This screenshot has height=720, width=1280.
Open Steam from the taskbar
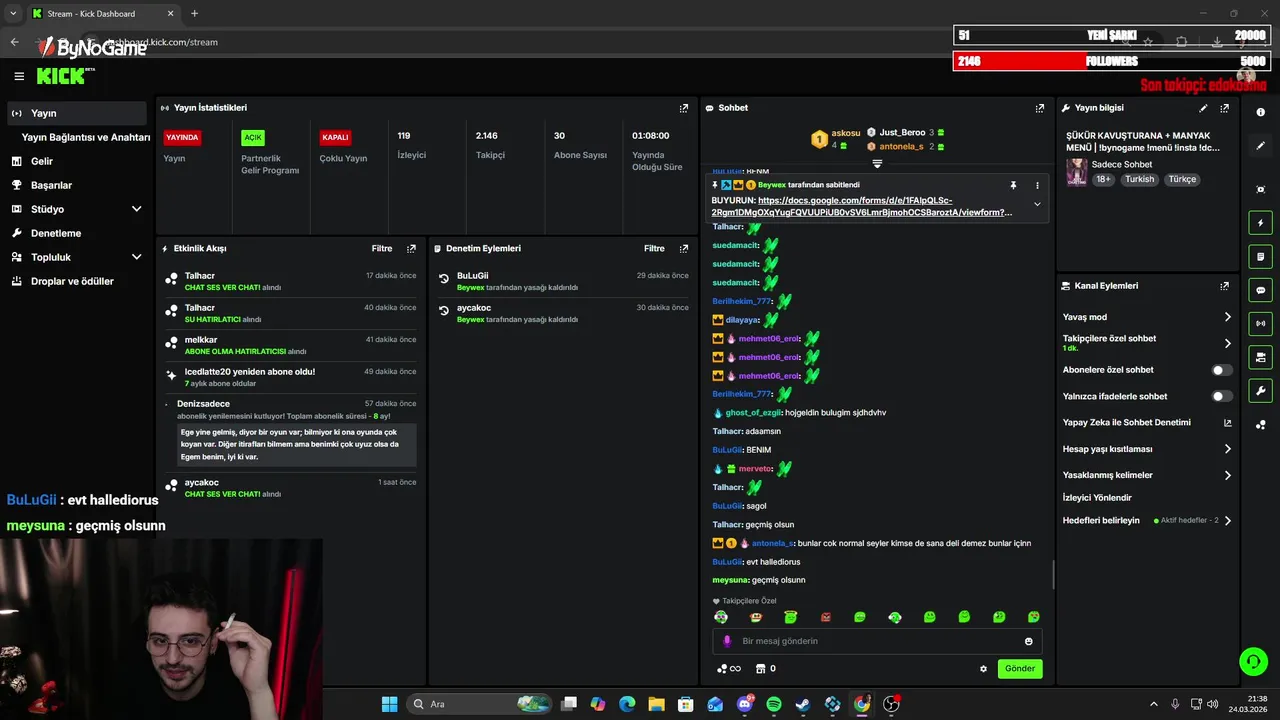click(803, 704)
